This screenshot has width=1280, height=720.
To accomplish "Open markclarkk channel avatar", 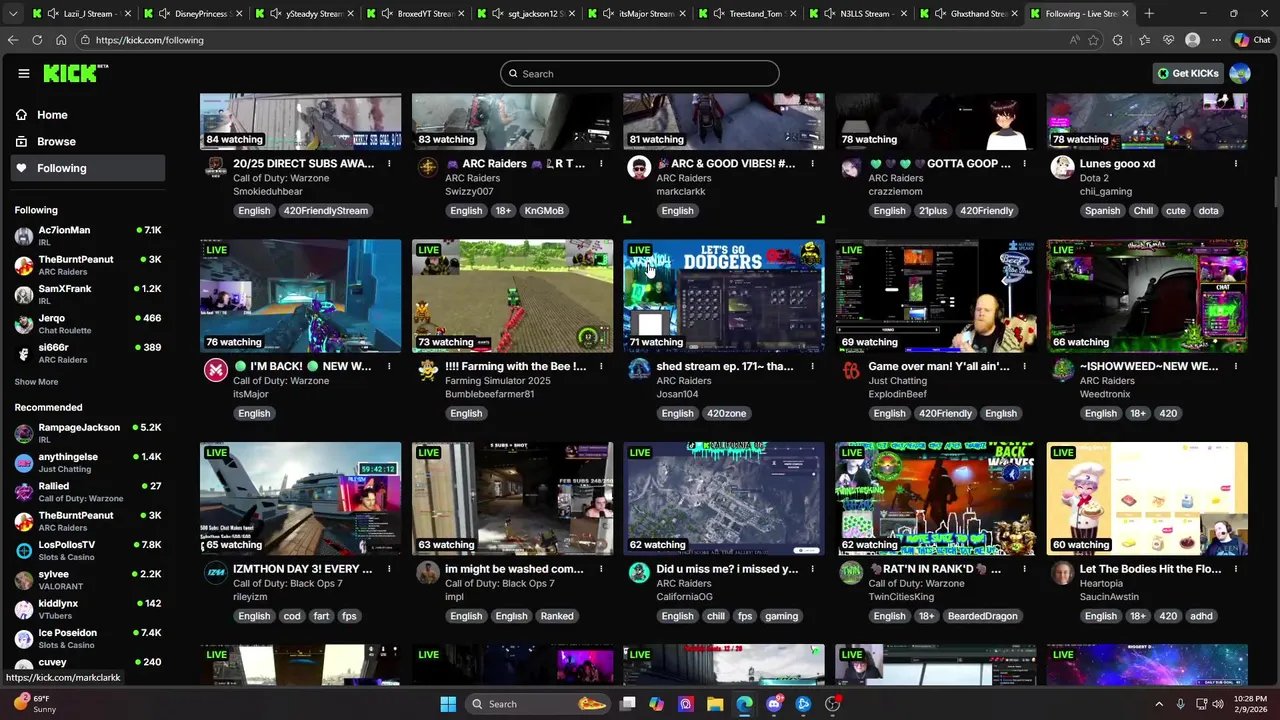I will pos(639,167).
